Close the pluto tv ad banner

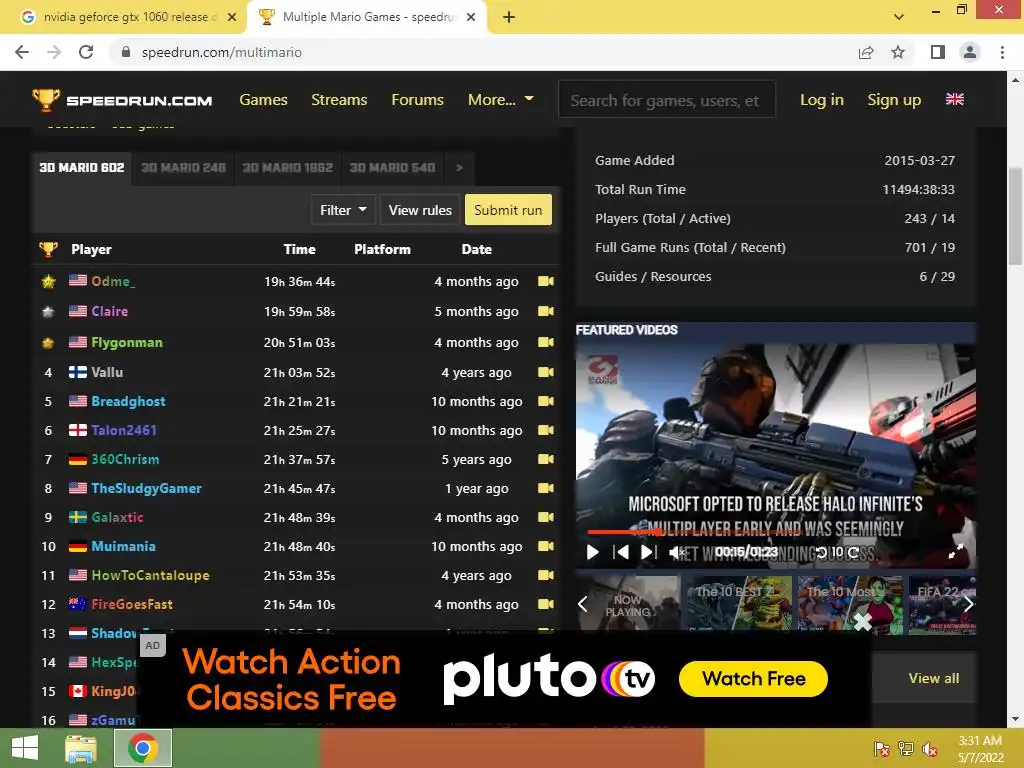click(863, 622)
